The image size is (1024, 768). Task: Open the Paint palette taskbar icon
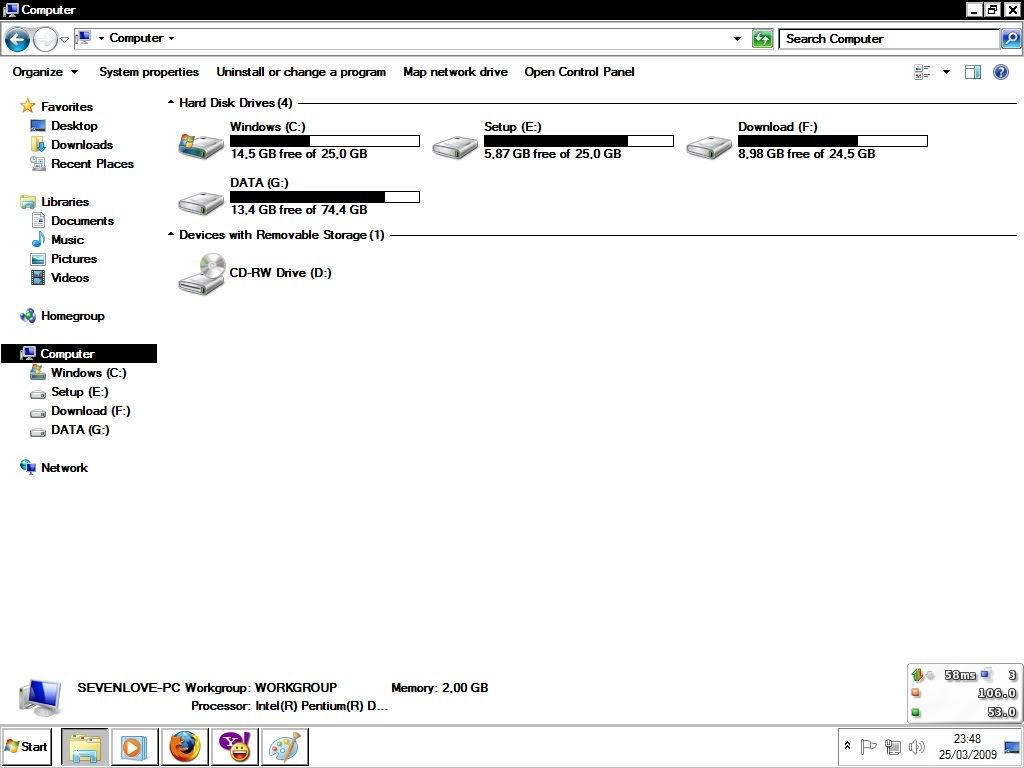(x=285, y=747)
